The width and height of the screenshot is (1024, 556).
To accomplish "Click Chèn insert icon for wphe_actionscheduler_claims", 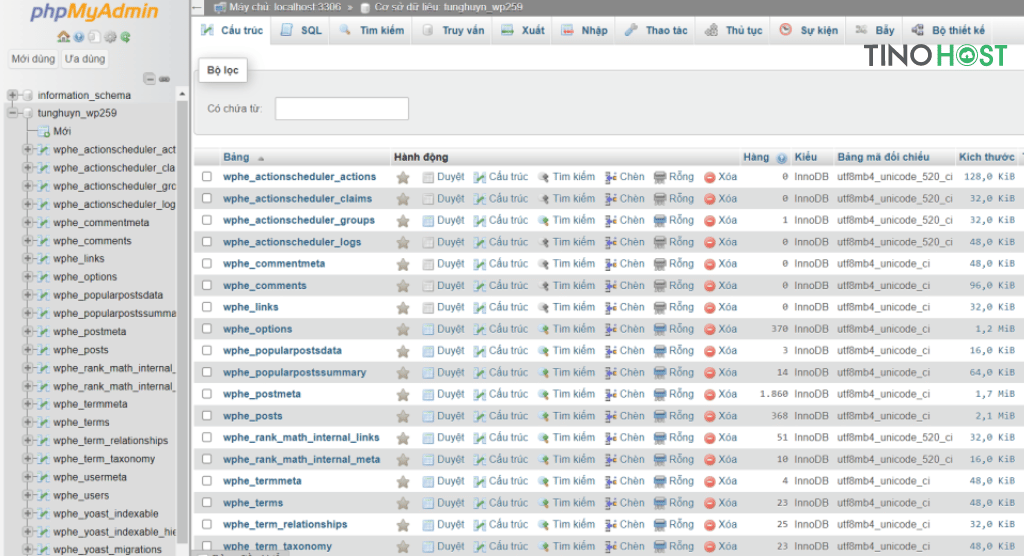I will (x=611, y=199).
